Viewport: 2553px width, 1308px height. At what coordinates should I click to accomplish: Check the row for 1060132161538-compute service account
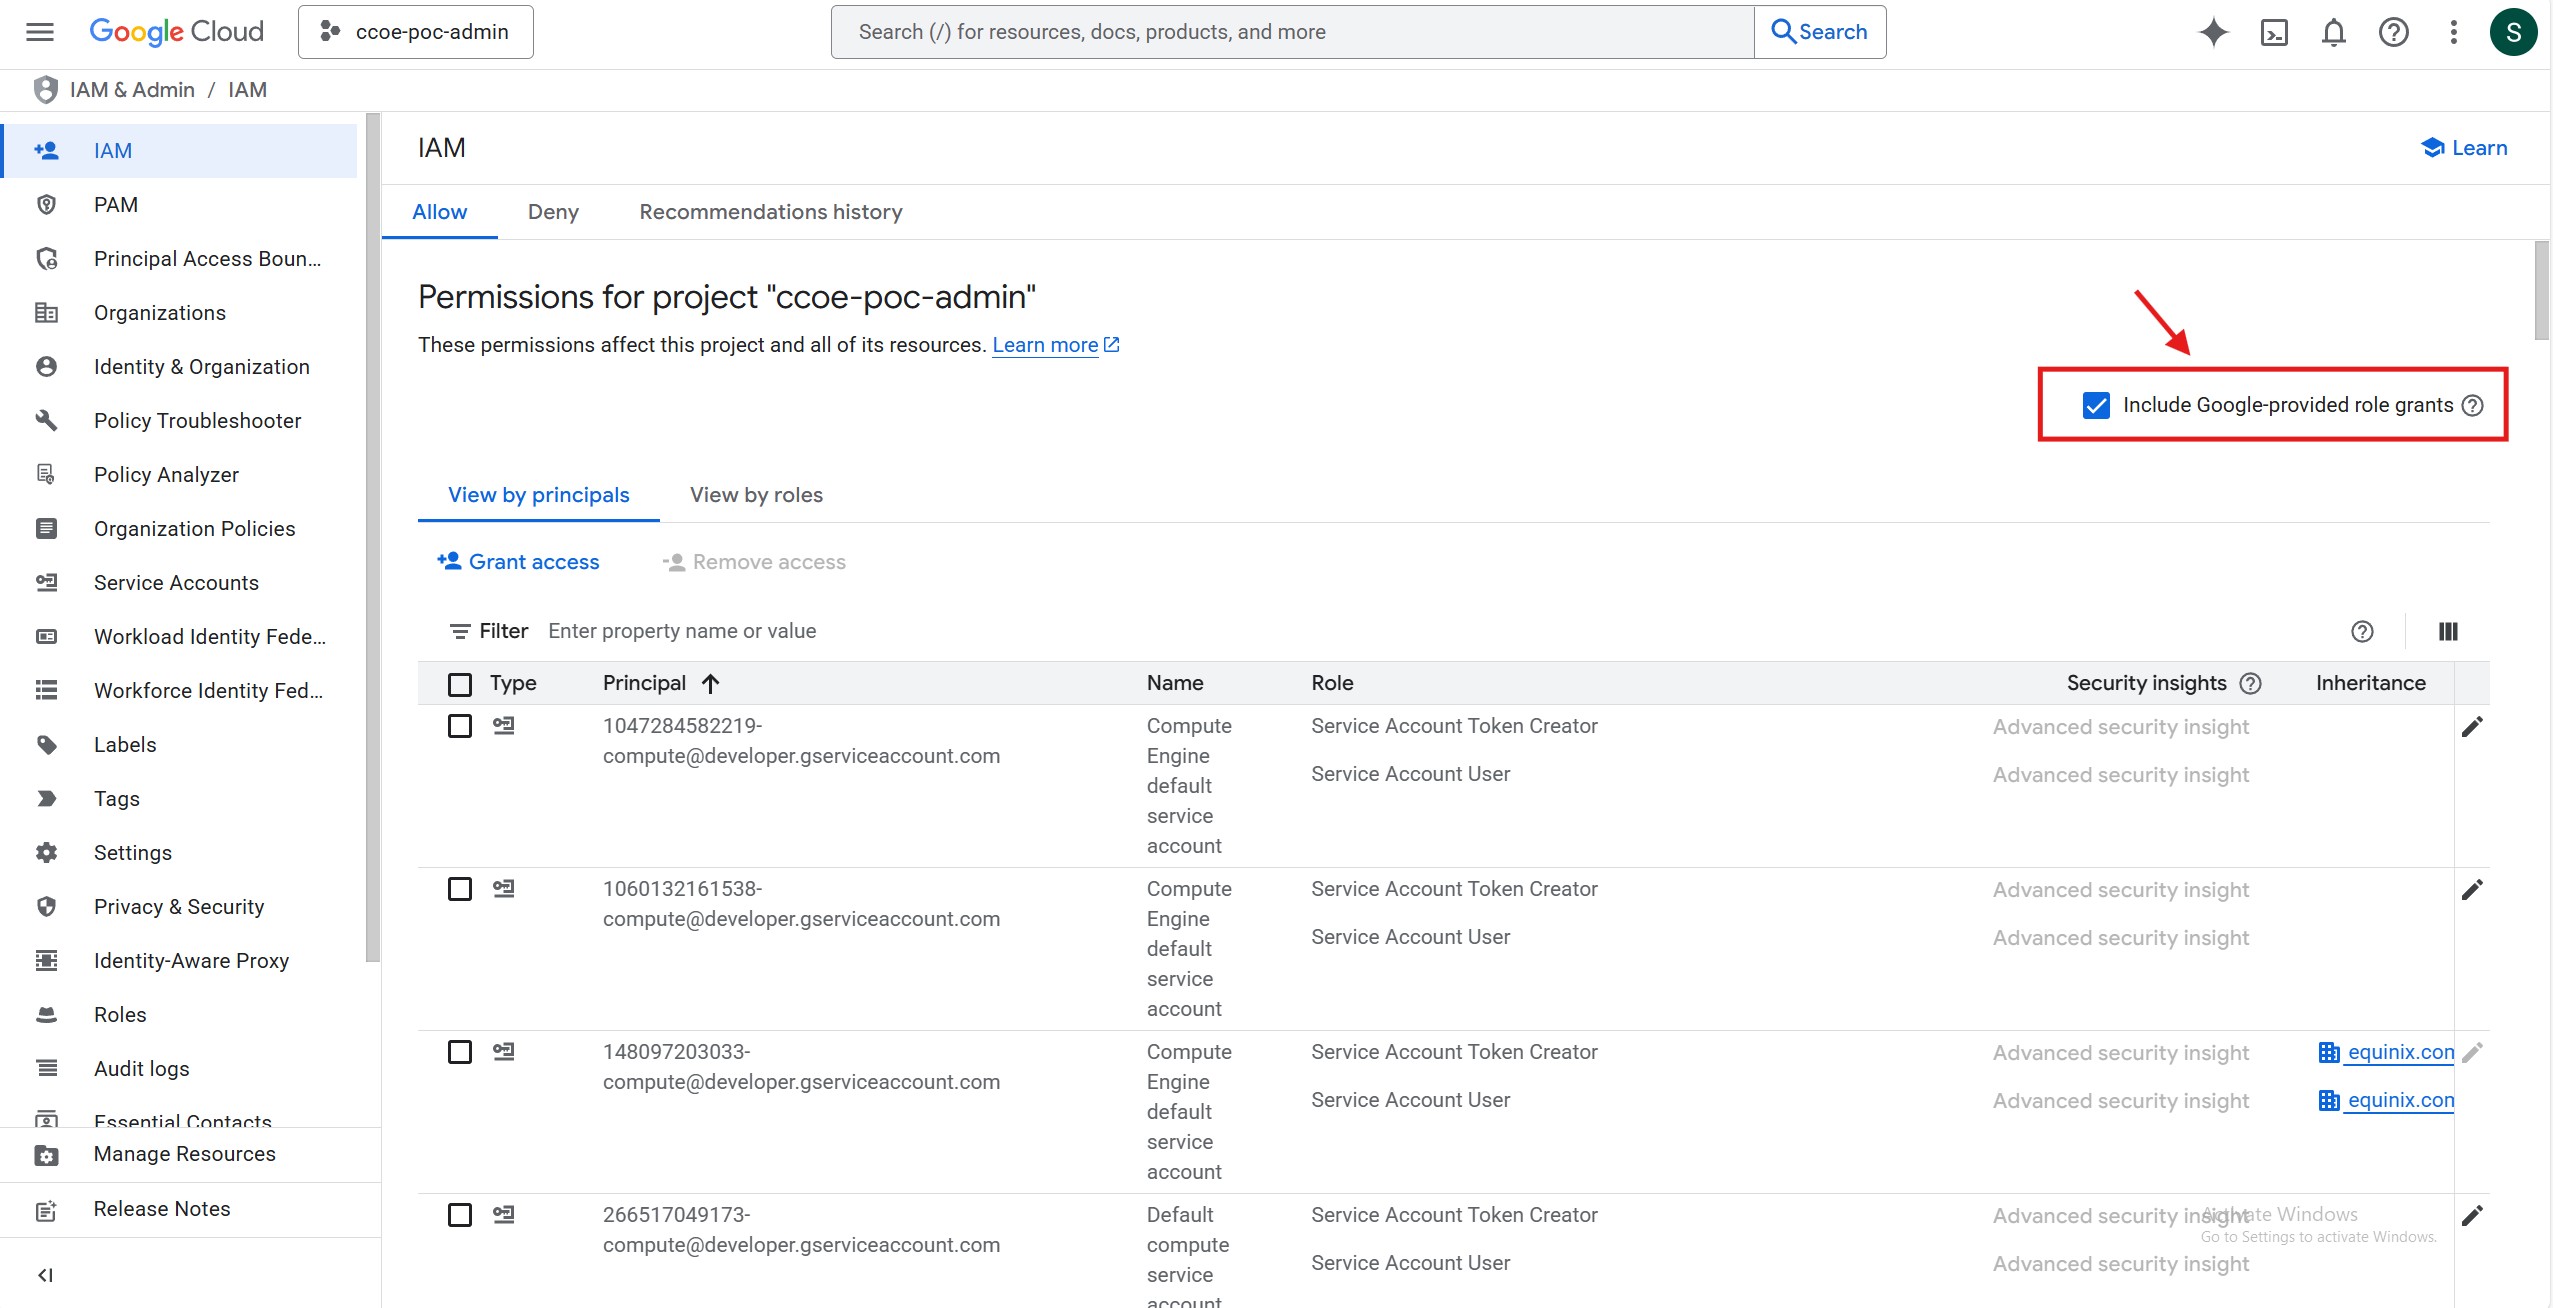click(x=460, y=889)
